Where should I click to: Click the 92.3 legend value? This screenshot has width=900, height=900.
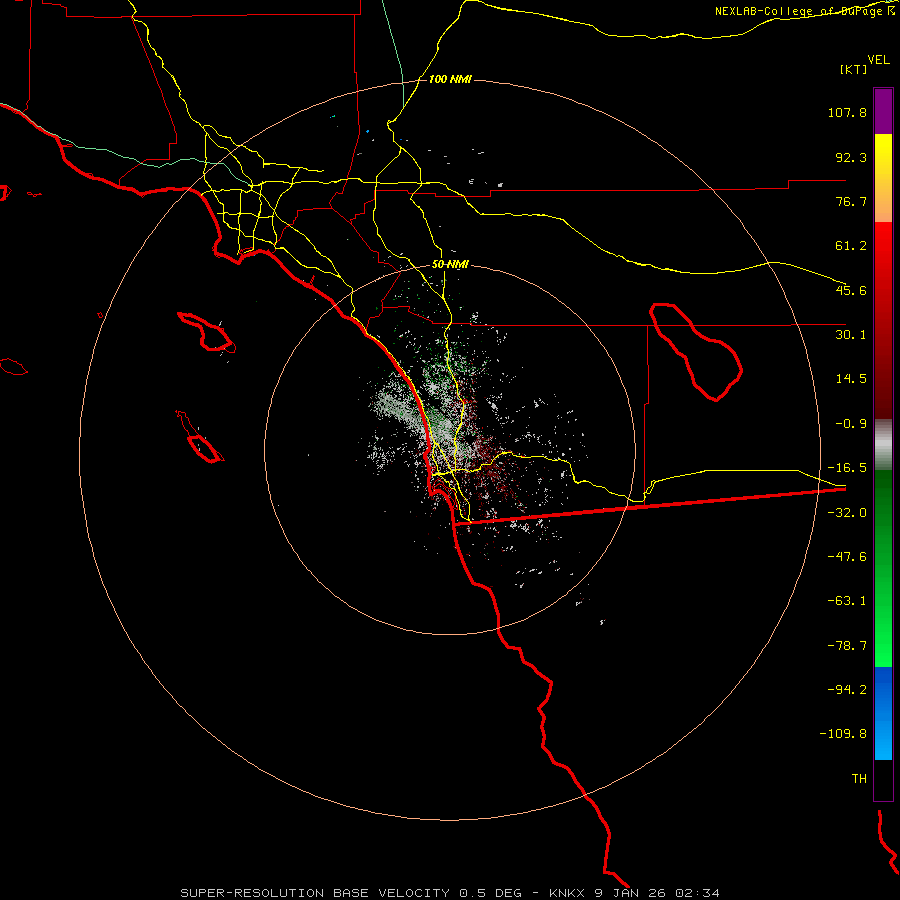tap(851, 157)
